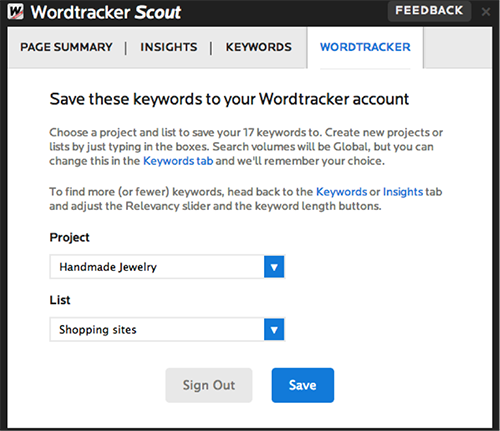
Task: Follow the 'Keywords tab' link in first paragraph
Action: click(x=178, y=161)
